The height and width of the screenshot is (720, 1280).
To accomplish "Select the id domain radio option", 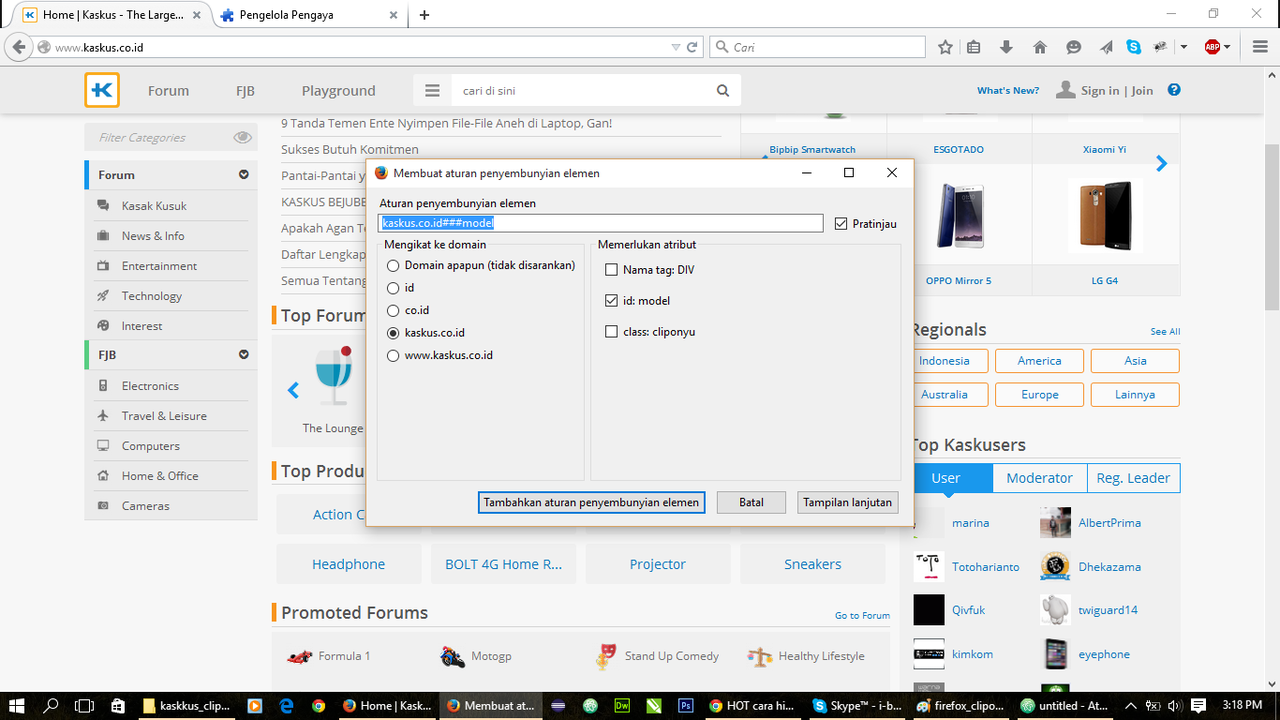I will pyautogui.click(x=393, y=288).
